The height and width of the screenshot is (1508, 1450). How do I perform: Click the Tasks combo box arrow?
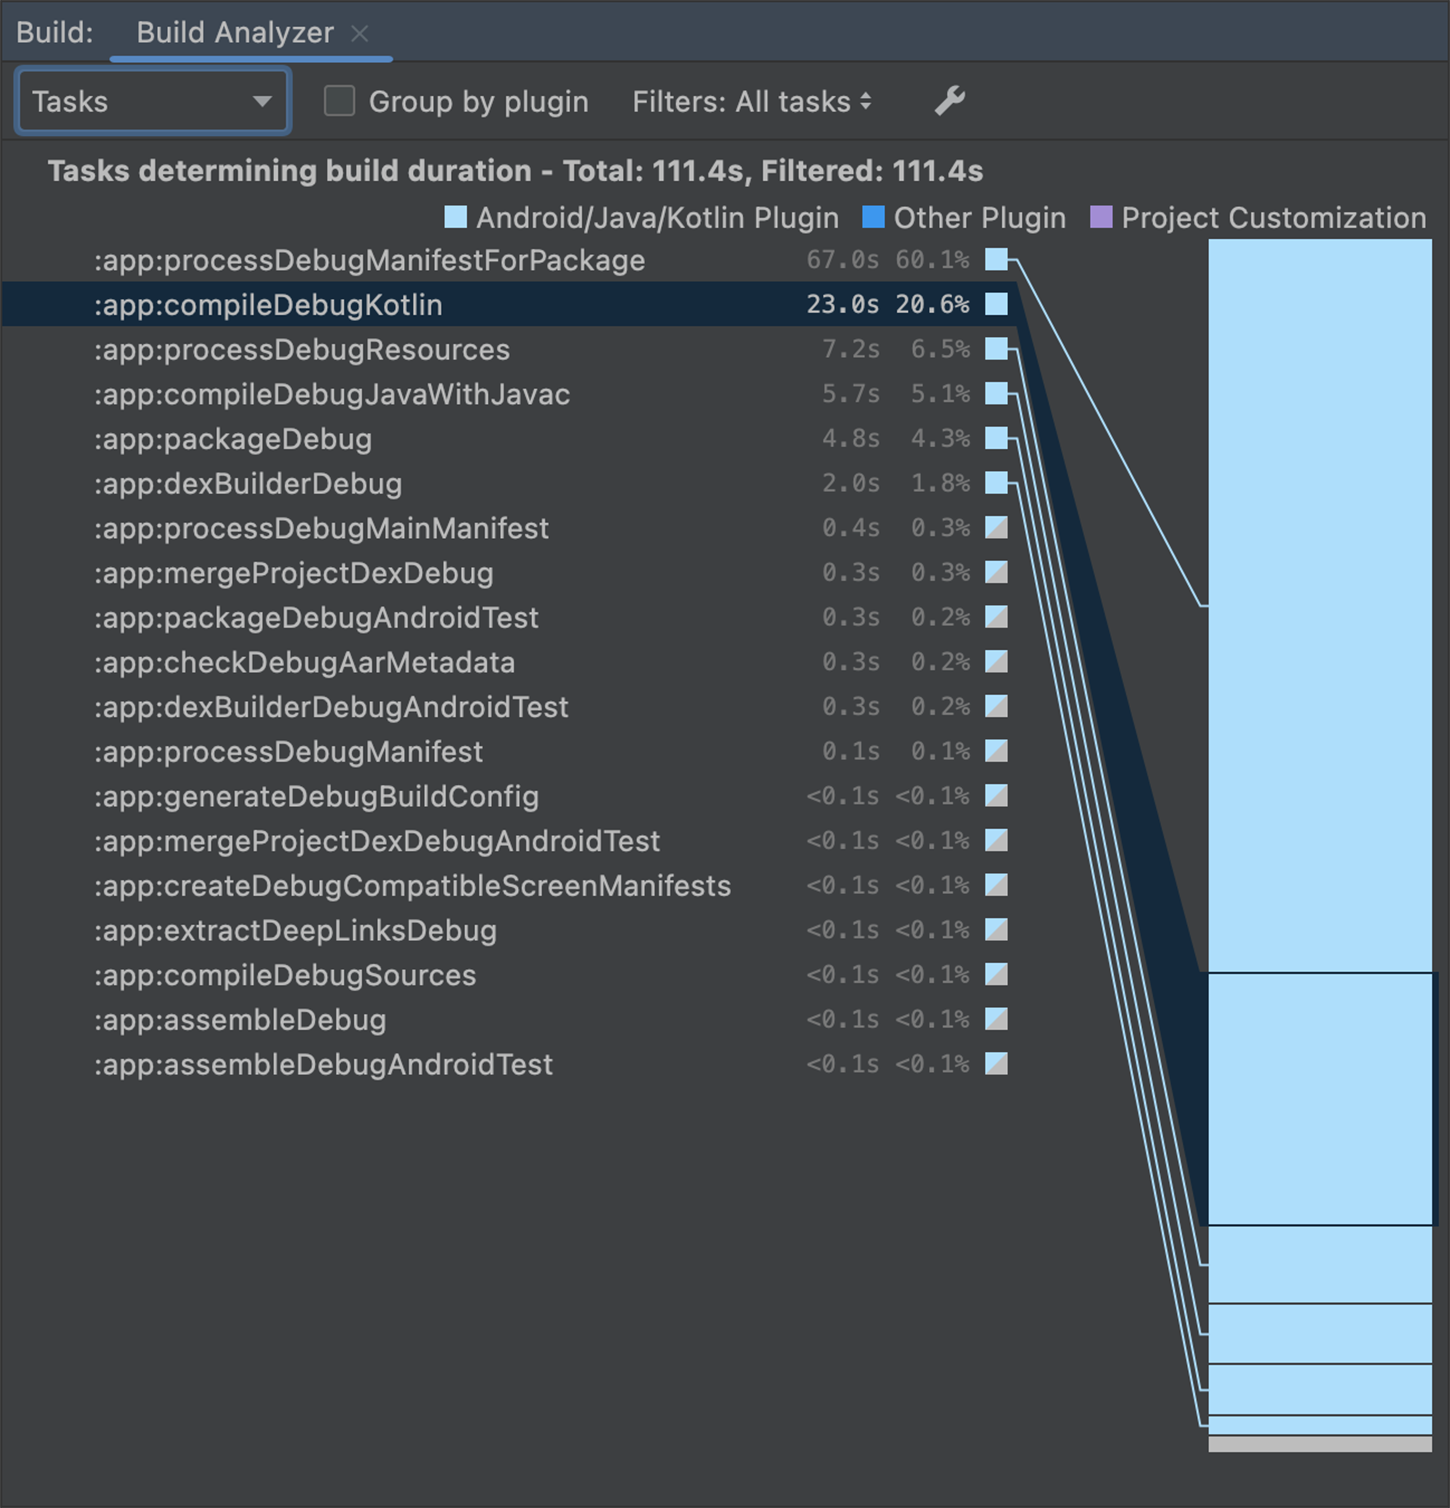(263, 101)
